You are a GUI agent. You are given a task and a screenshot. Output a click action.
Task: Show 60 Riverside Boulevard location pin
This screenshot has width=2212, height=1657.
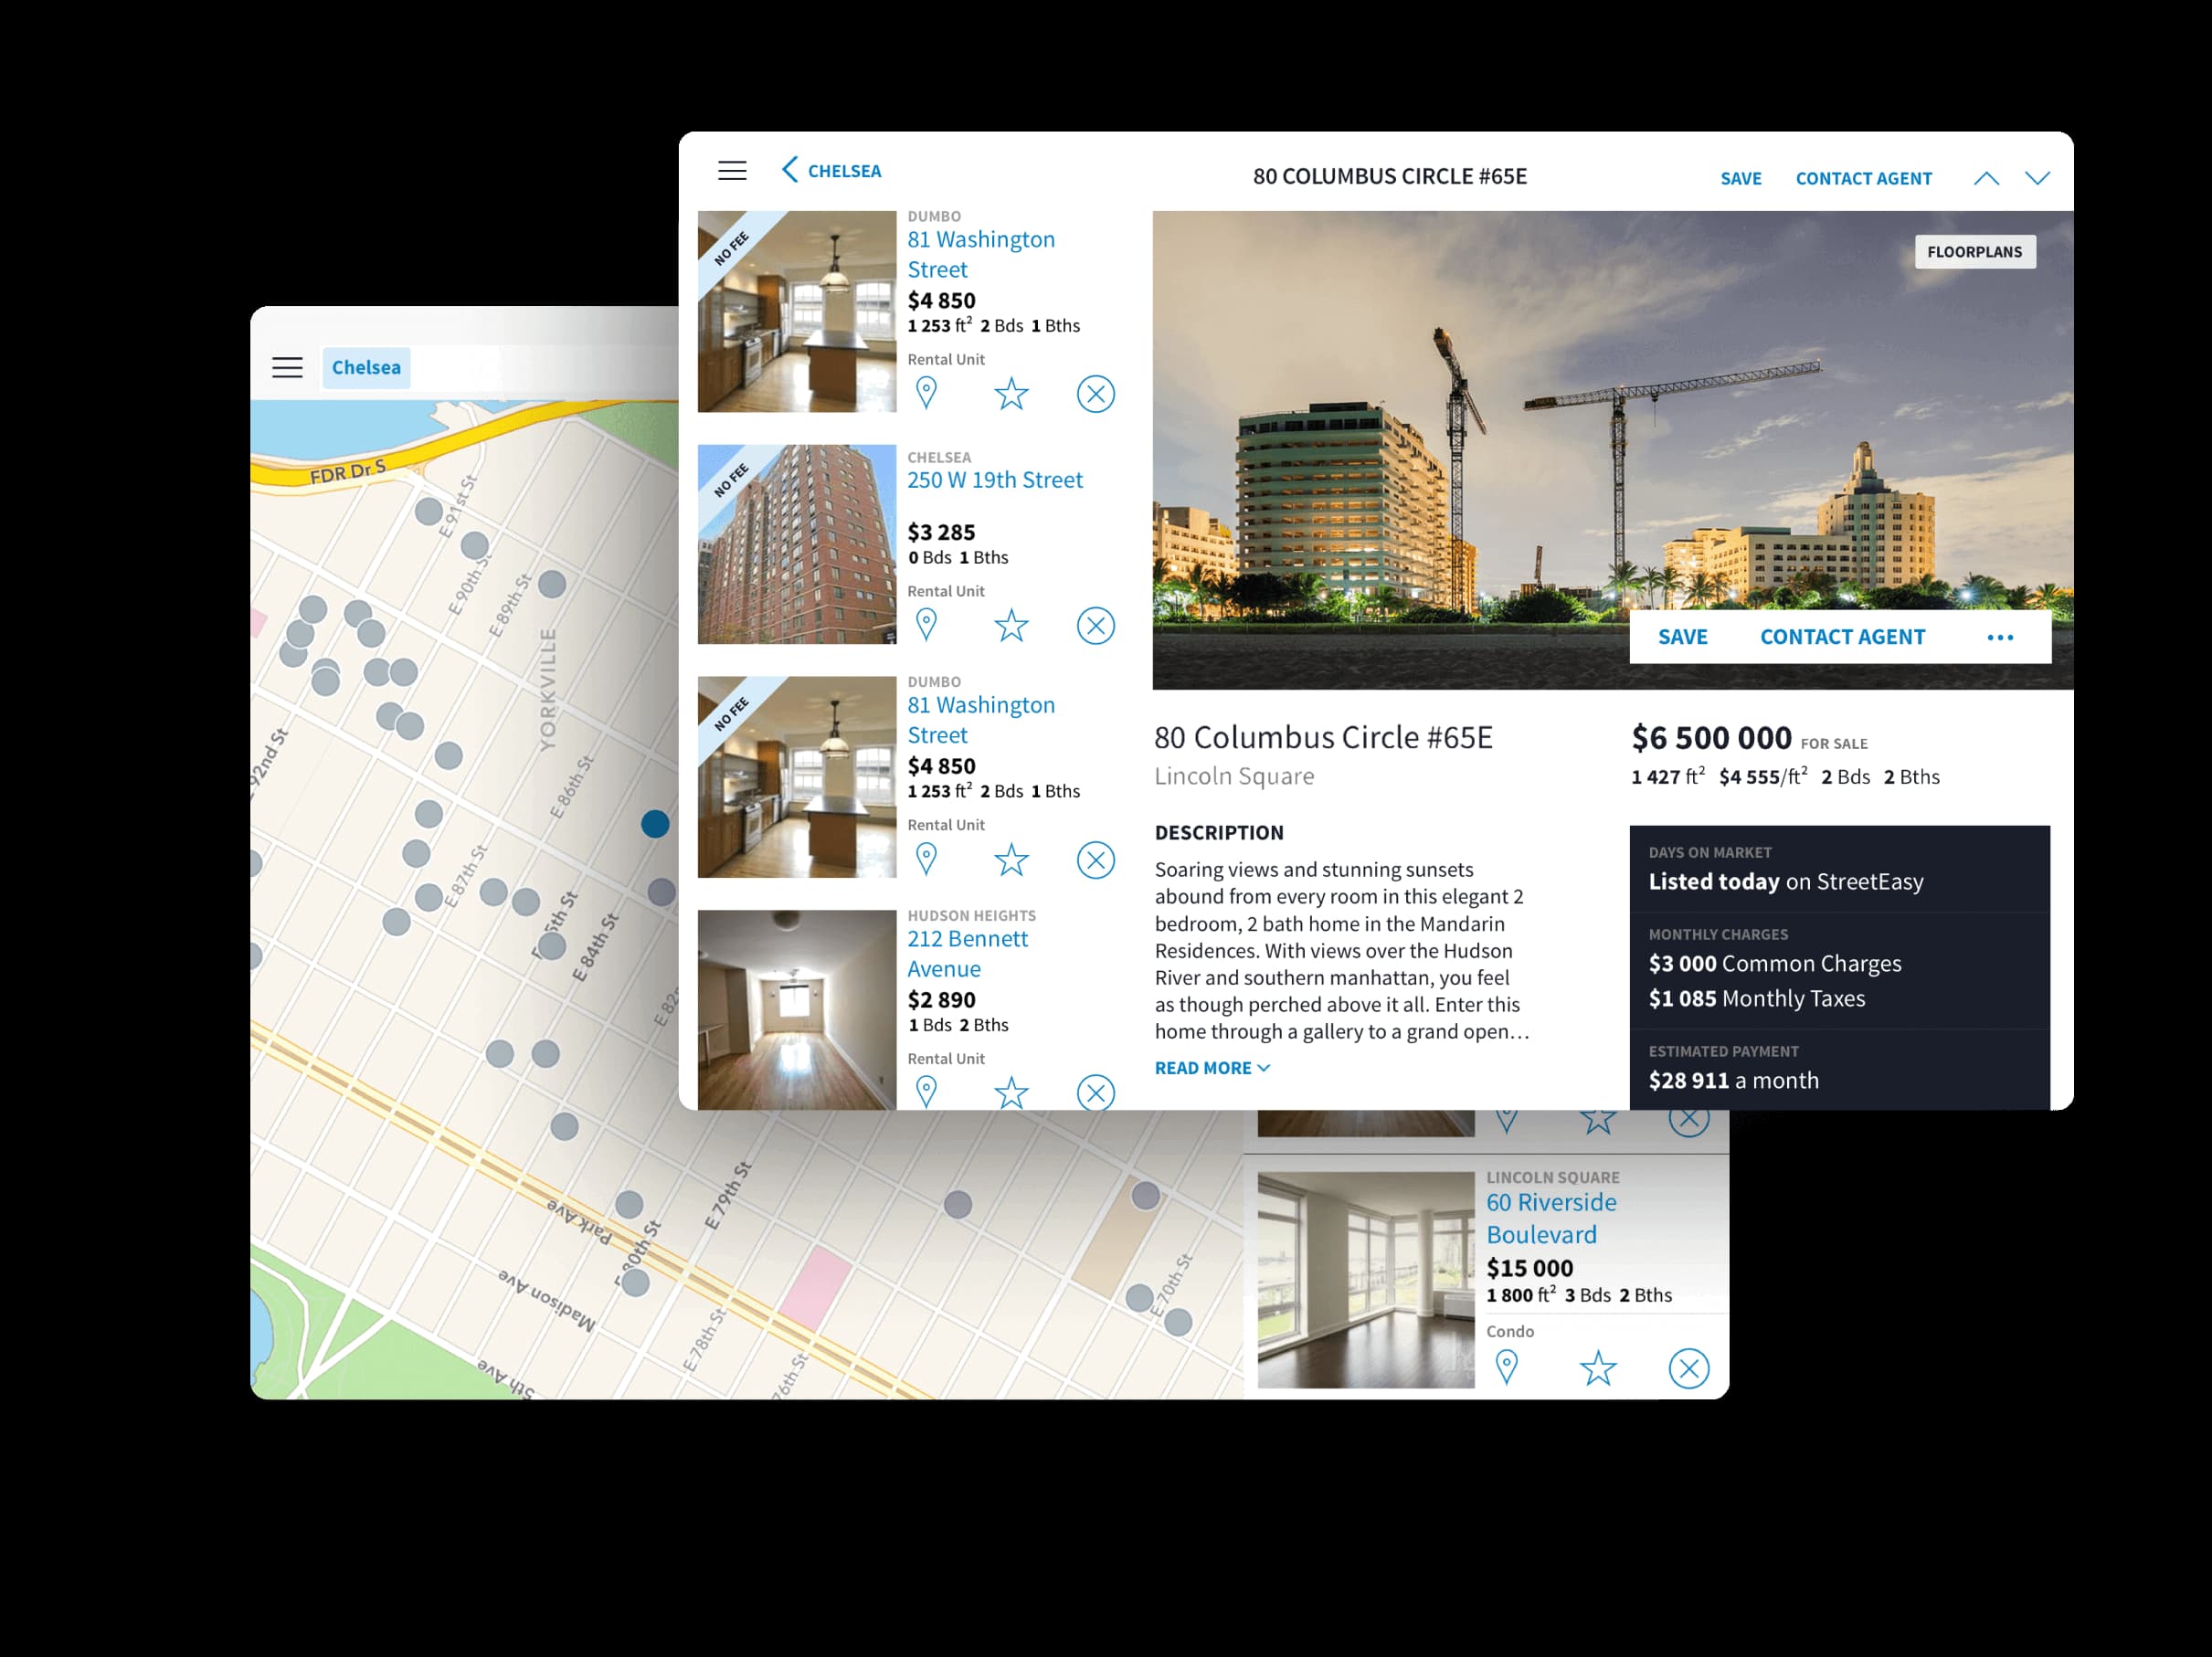click(1506, 1367)
